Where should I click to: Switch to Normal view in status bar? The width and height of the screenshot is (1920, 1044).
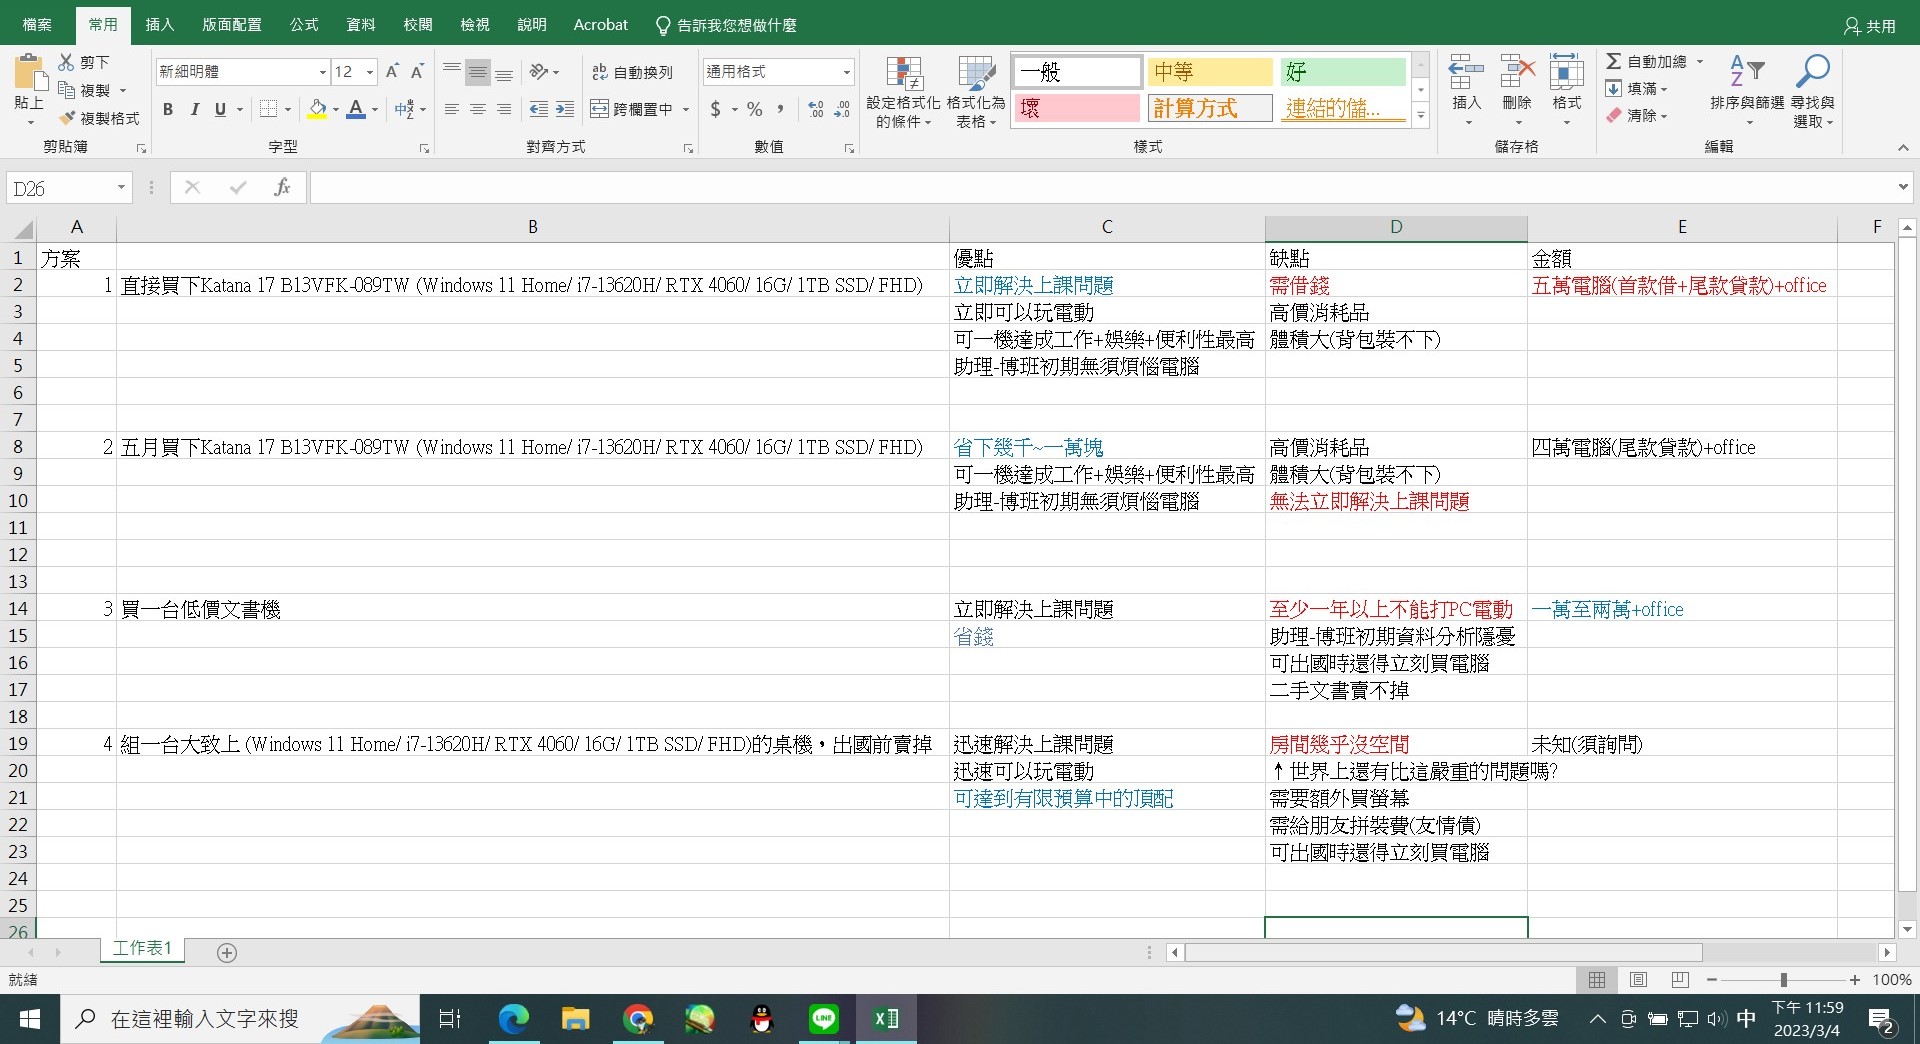[1597, 980]
